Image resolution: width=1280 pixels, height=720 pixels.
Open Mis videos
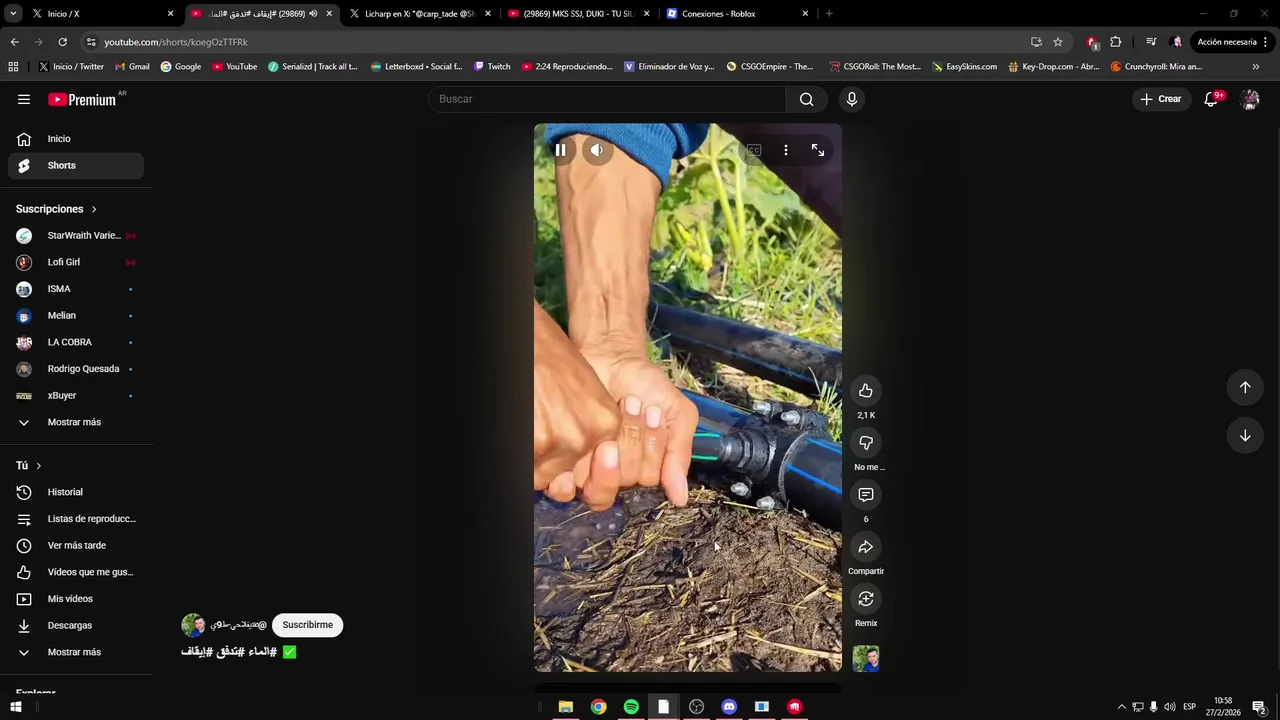pos(76,599)
